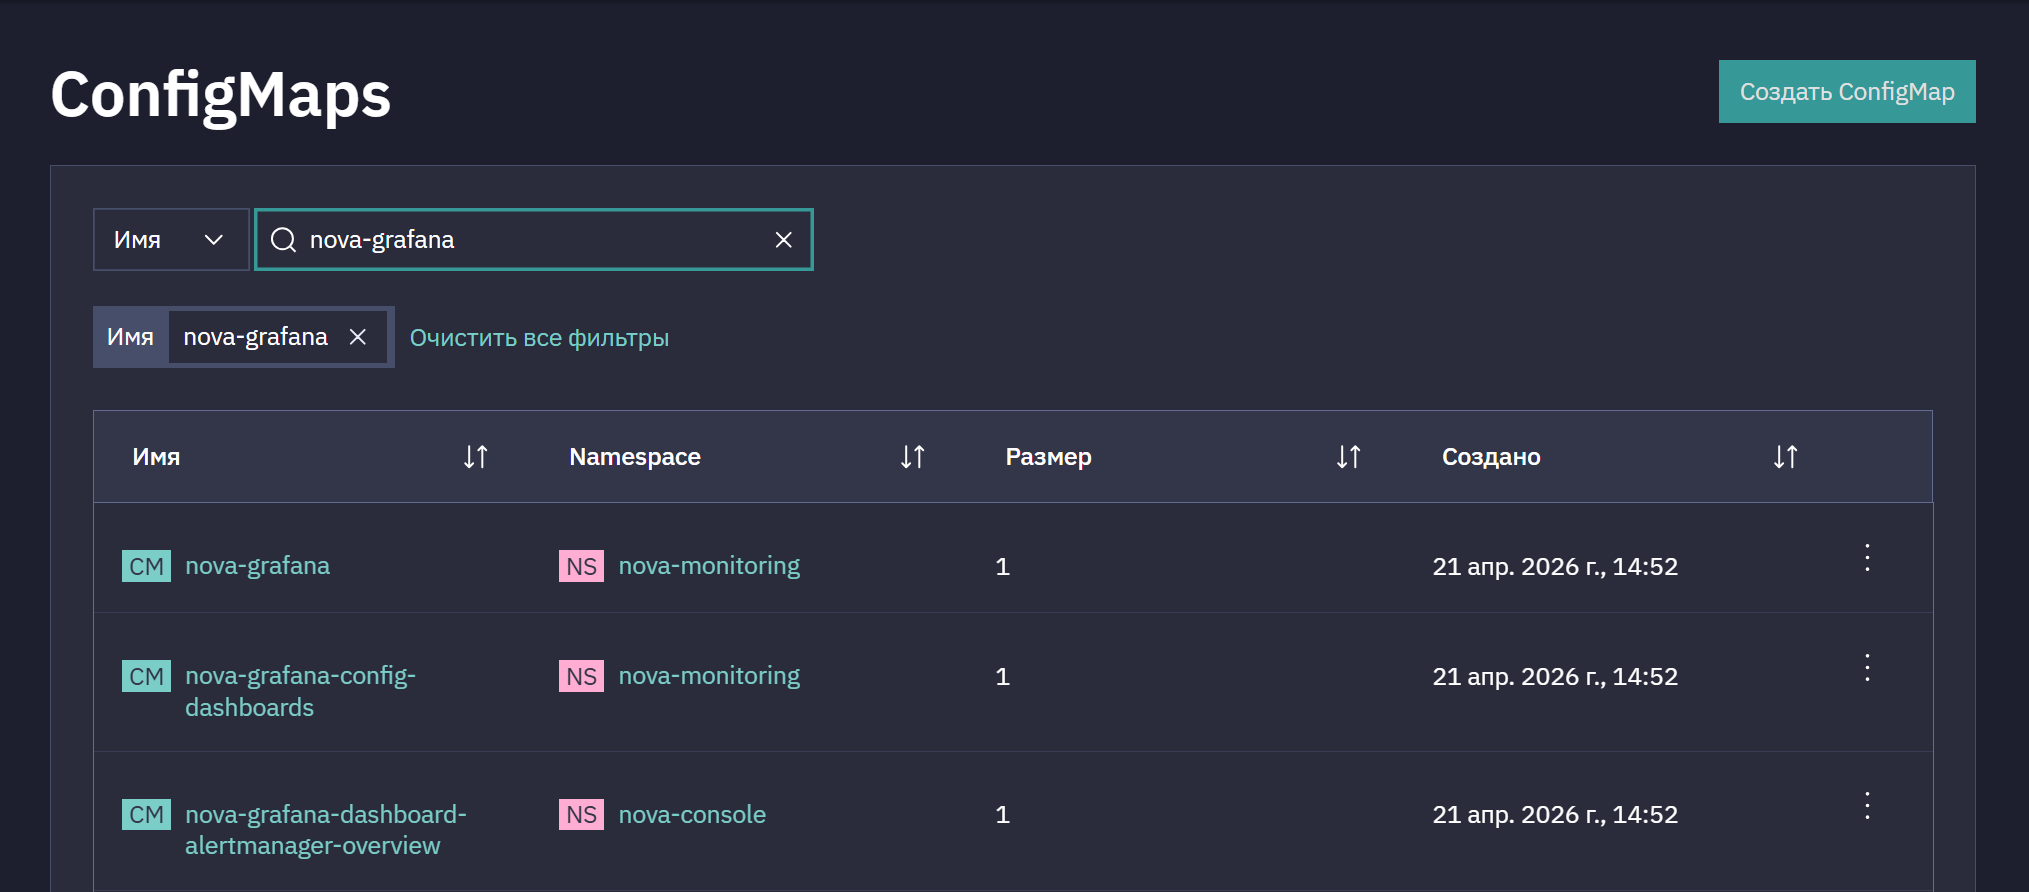Open kebab actions menu for nova-grafana-config-dashboards row
The height and width of the screenshot is (892, 2029).
1867,668
